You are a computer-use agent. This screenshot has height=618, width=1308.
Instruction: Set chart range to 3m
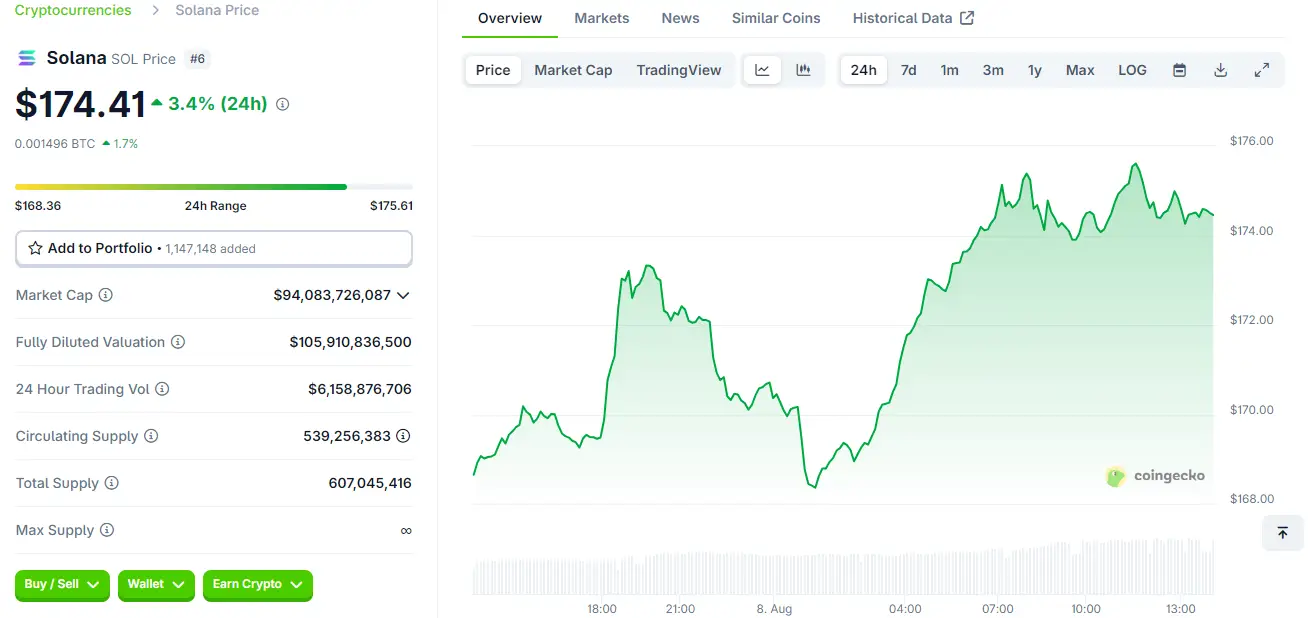coord(993,70)
